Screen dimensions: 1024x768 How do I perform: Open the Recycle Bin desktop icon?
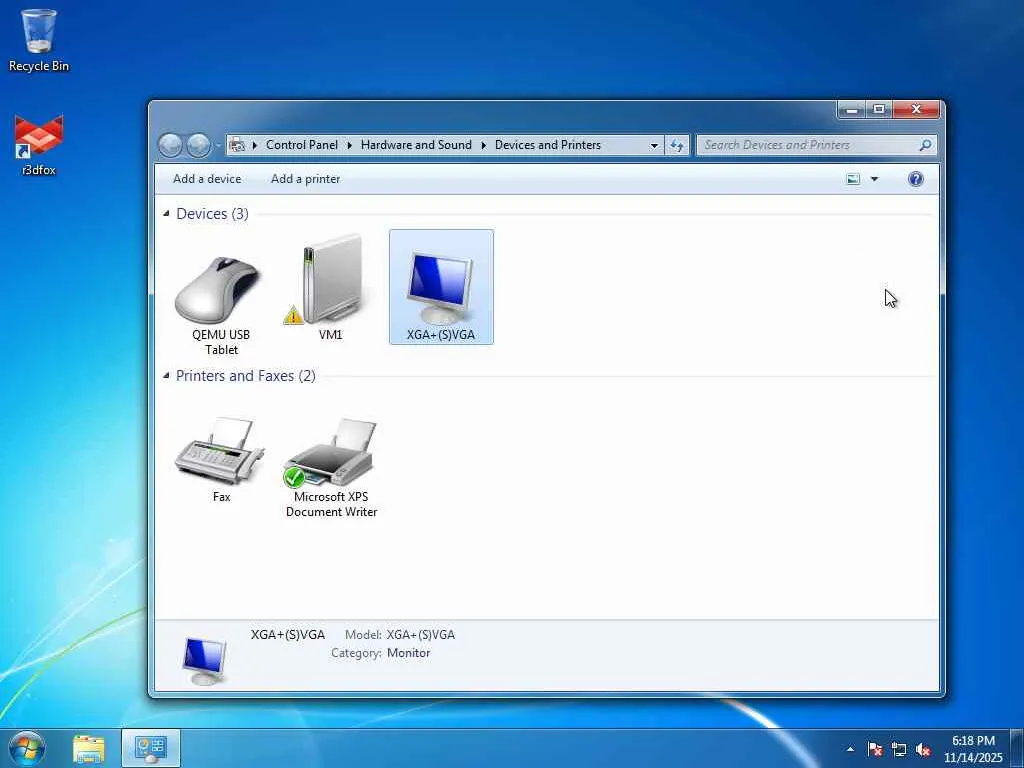click(x=39, y=40)
